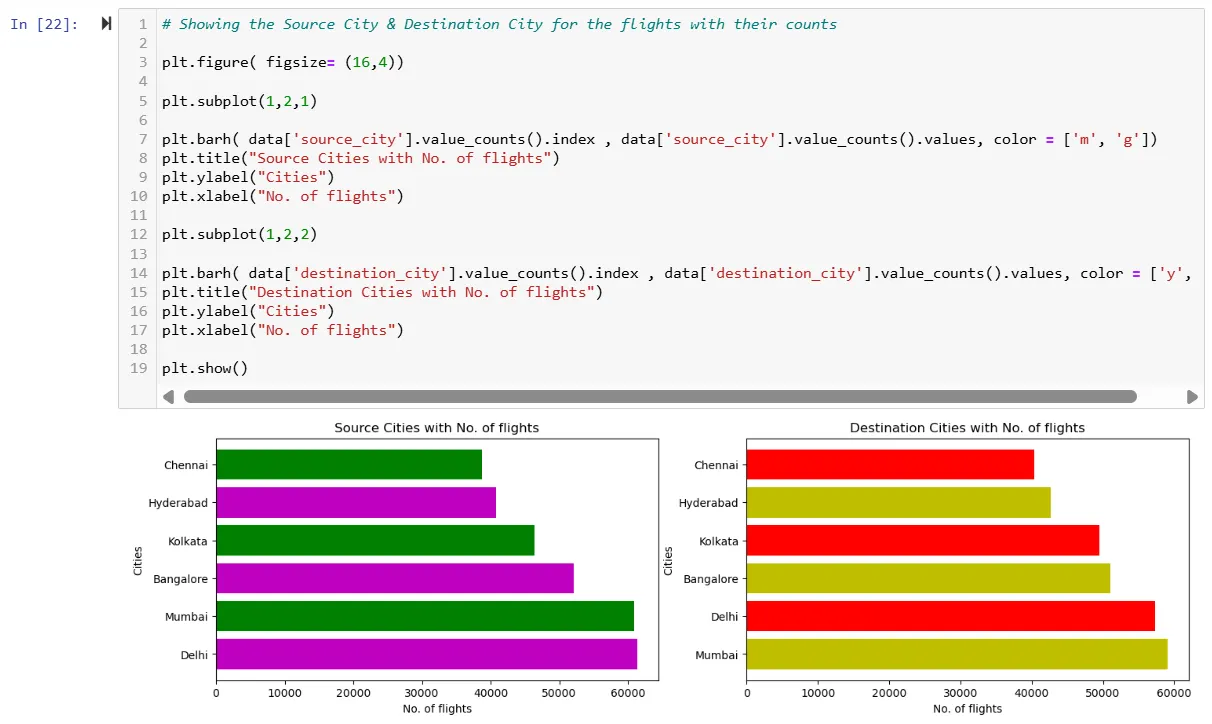The image size is (1212, 724).
Task: Click the red Chennai bar in the Destination Cities chart
Action: [x=890, y=464]
